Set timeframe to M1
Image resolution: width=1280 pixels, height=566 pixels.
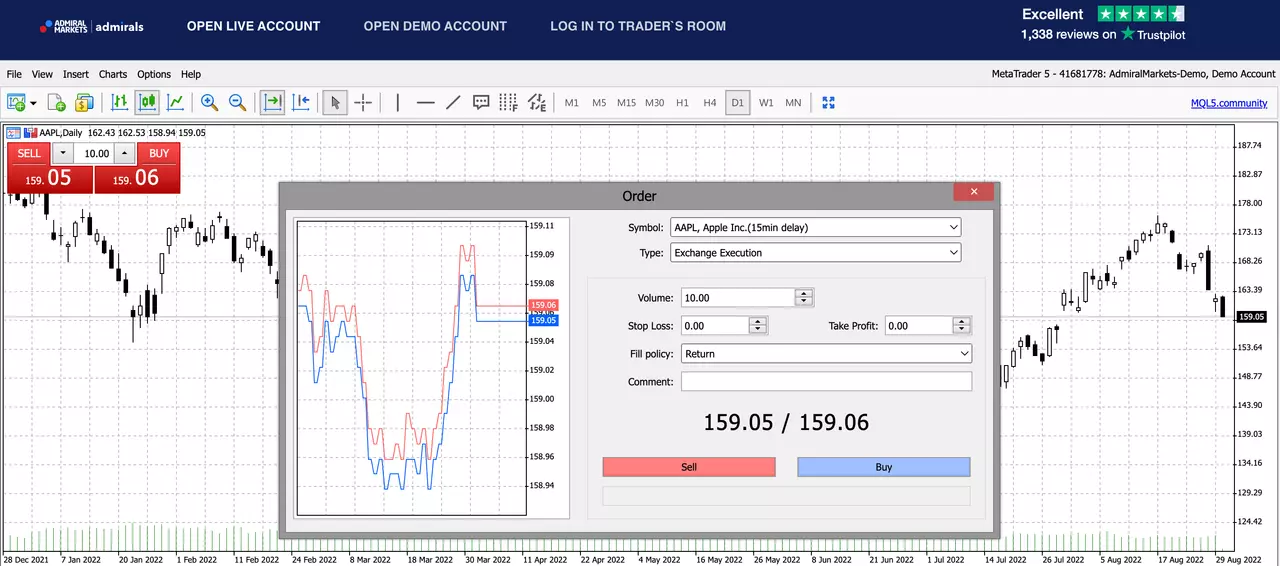[x=572, y=103]
